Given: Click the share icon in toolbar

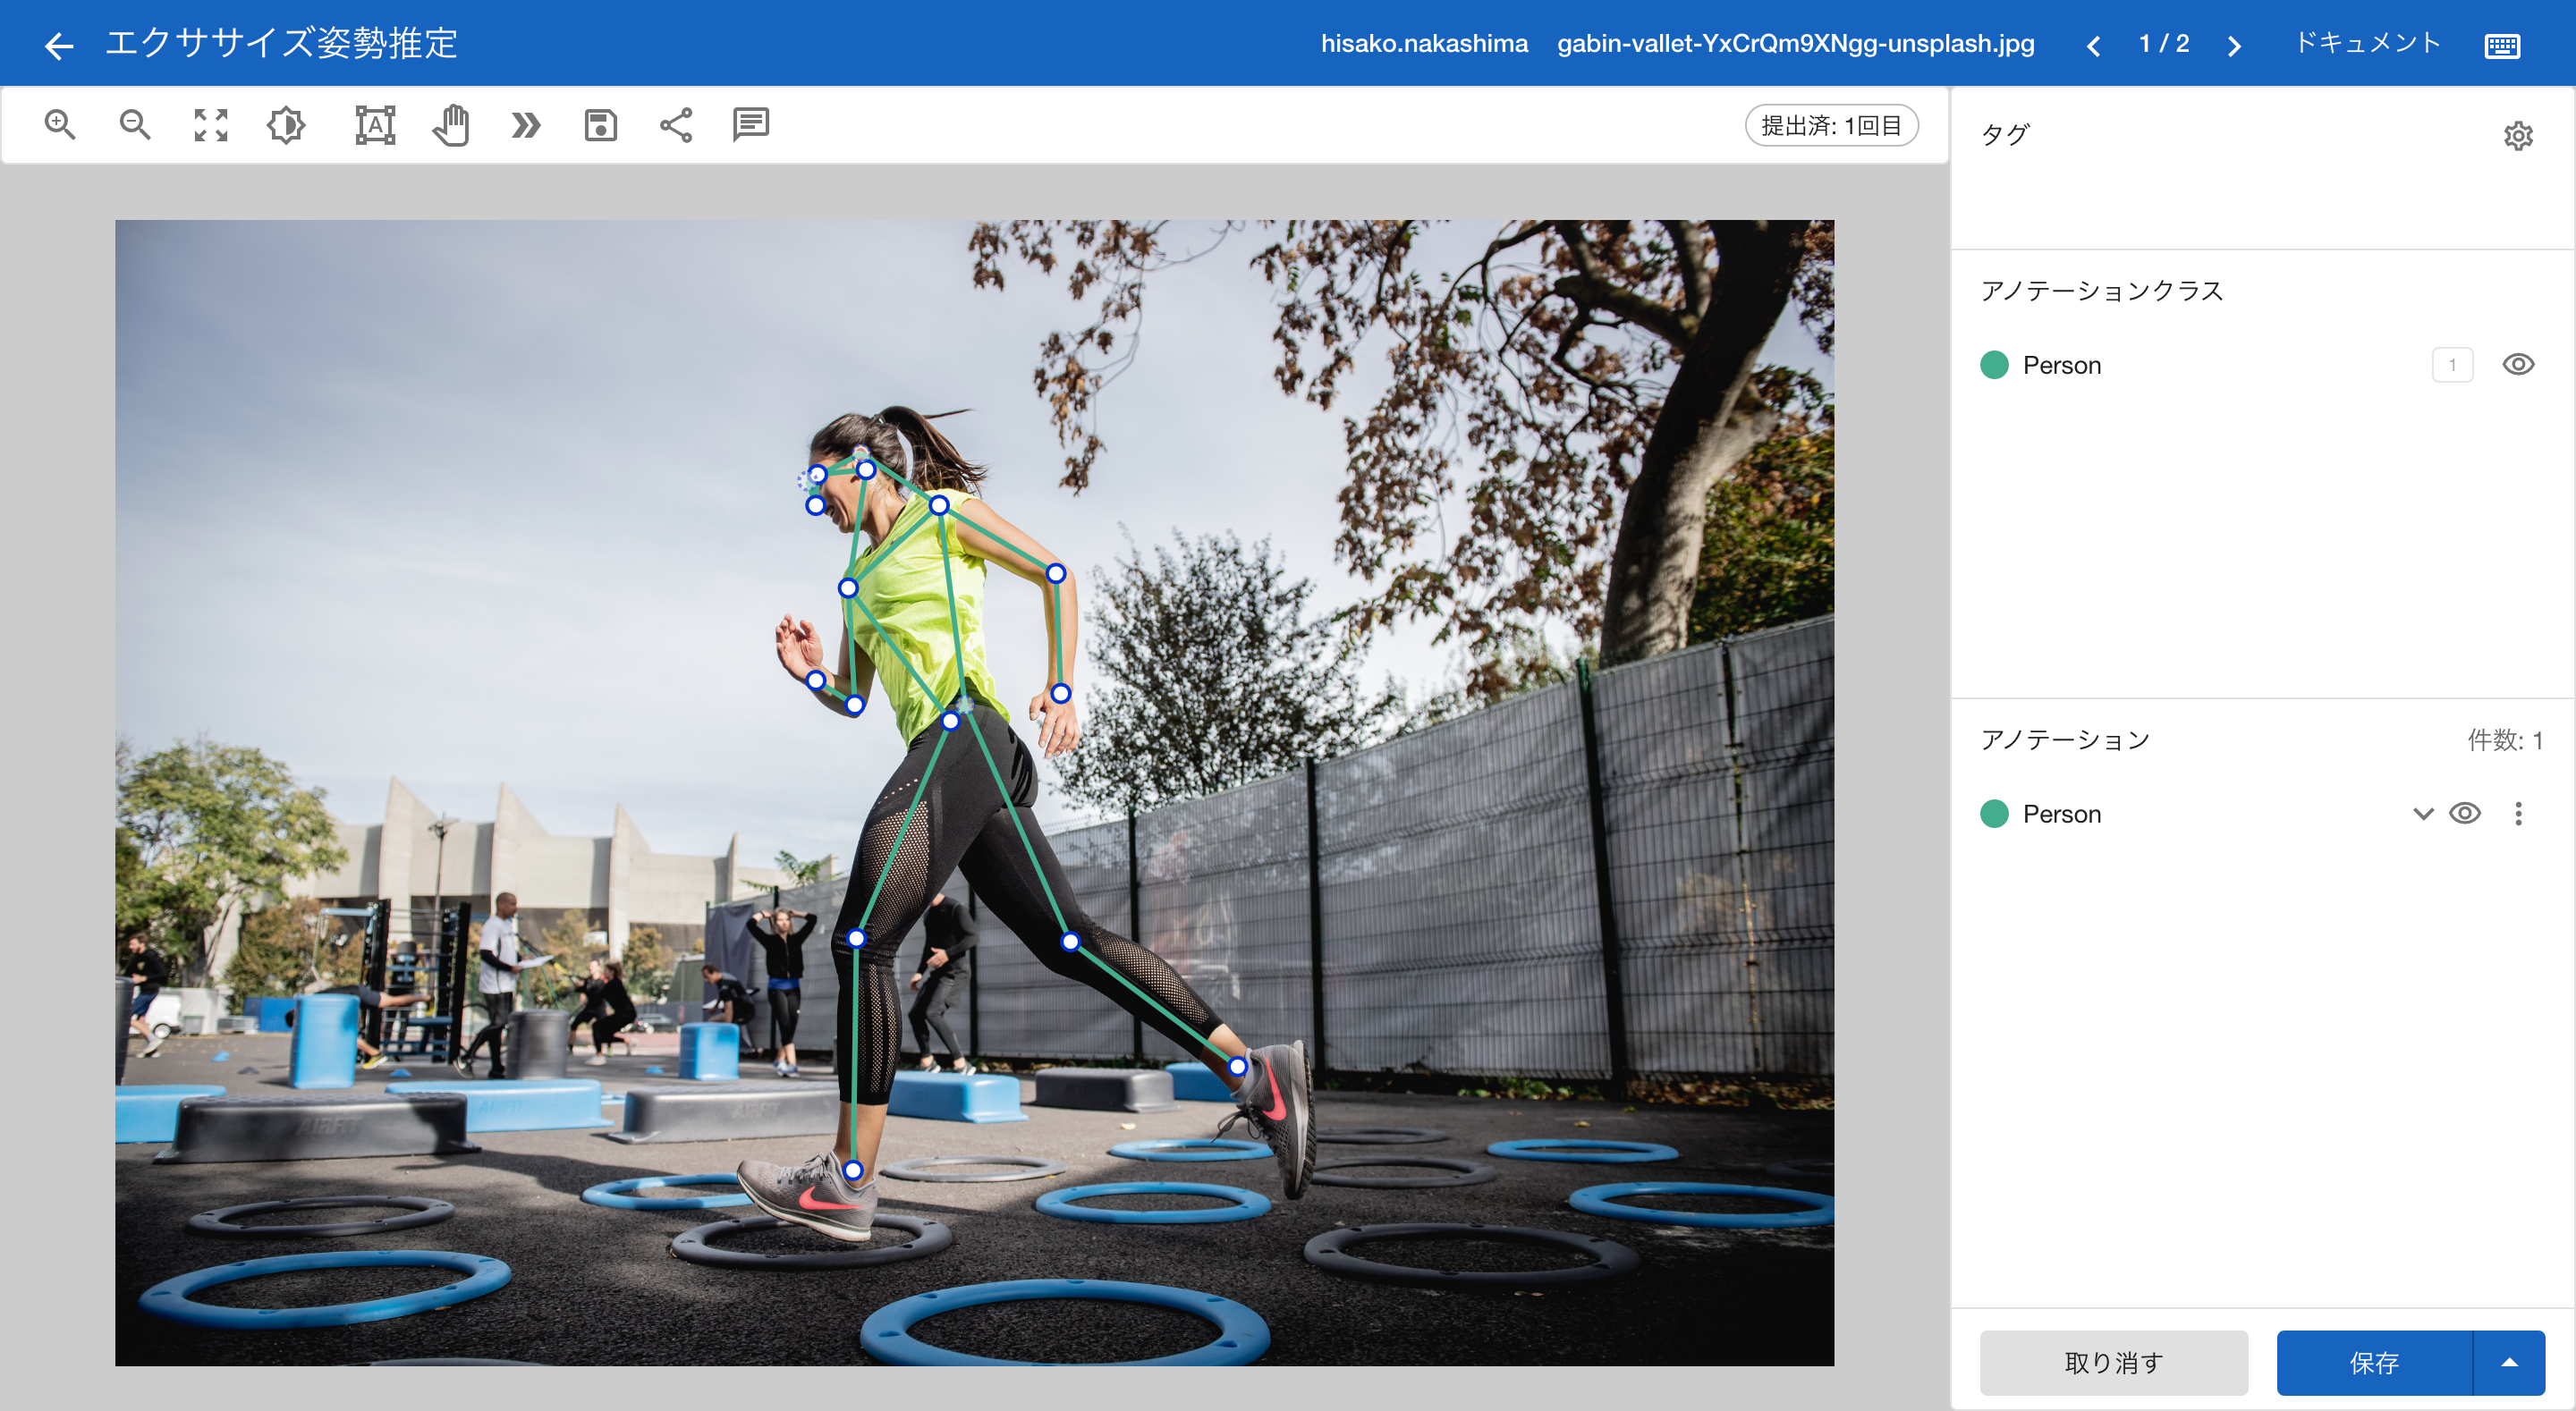Looking at the screenshot, I should click(x=676, y=125).
